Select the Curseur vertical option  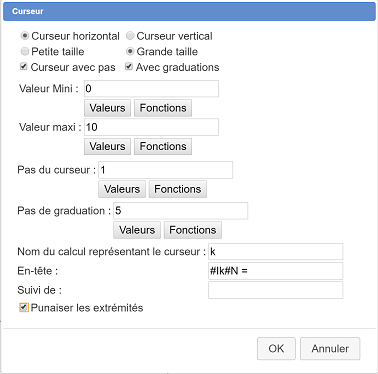point(130,36)
